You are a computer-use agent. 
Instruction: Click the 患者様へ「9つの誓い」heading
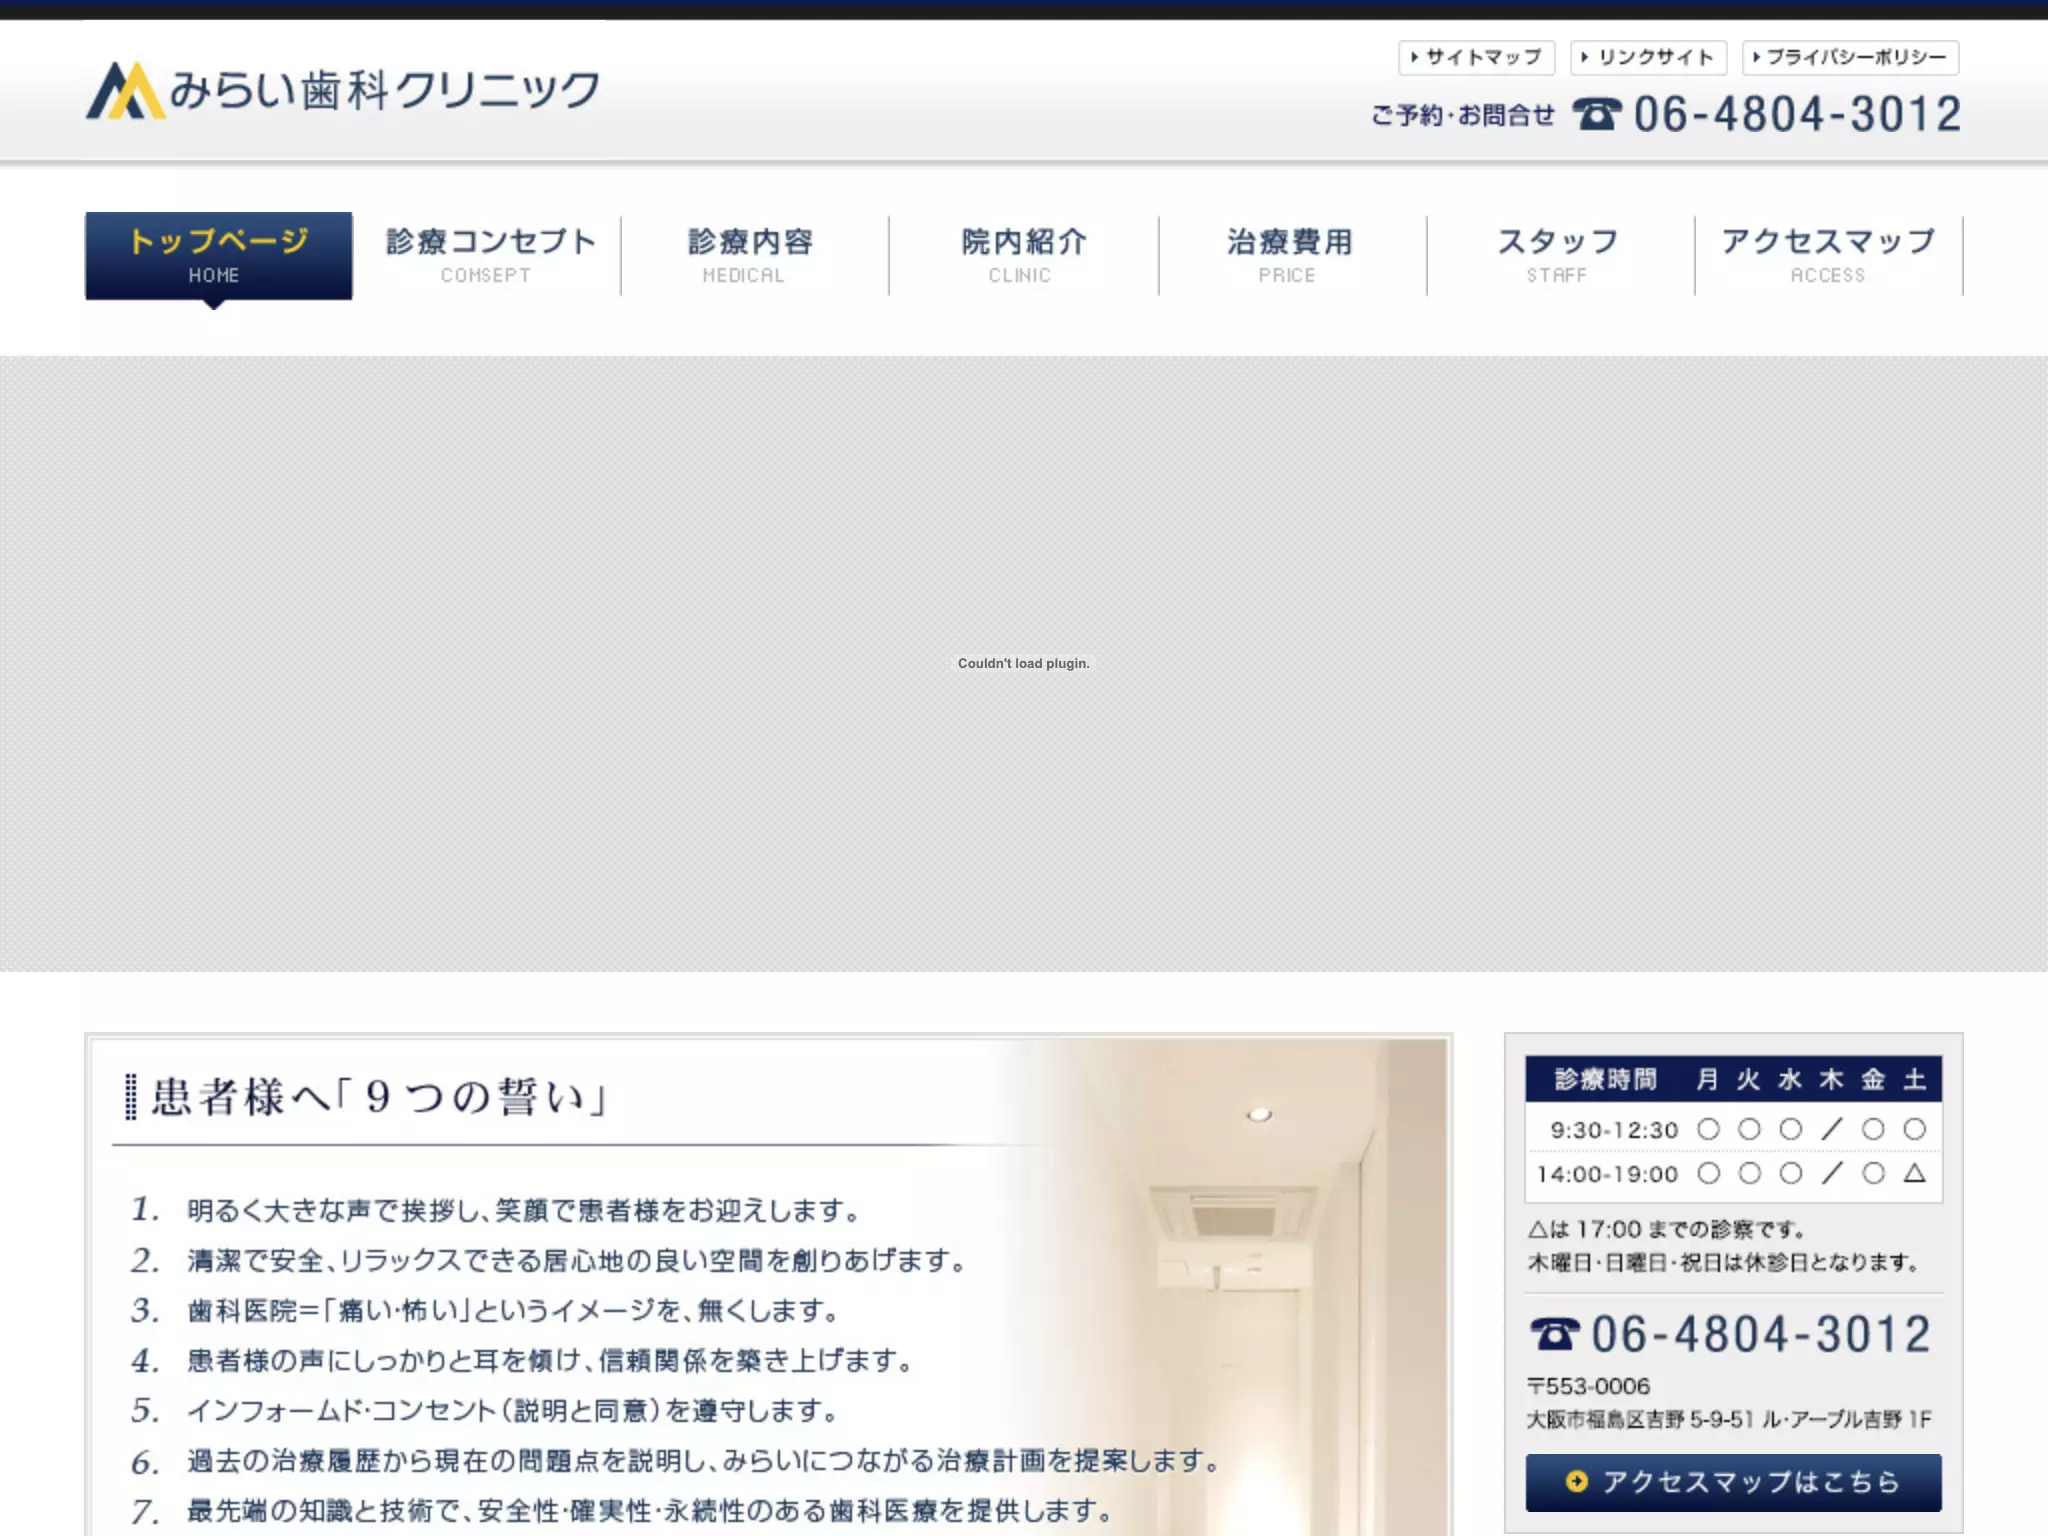coord(379,1097)
